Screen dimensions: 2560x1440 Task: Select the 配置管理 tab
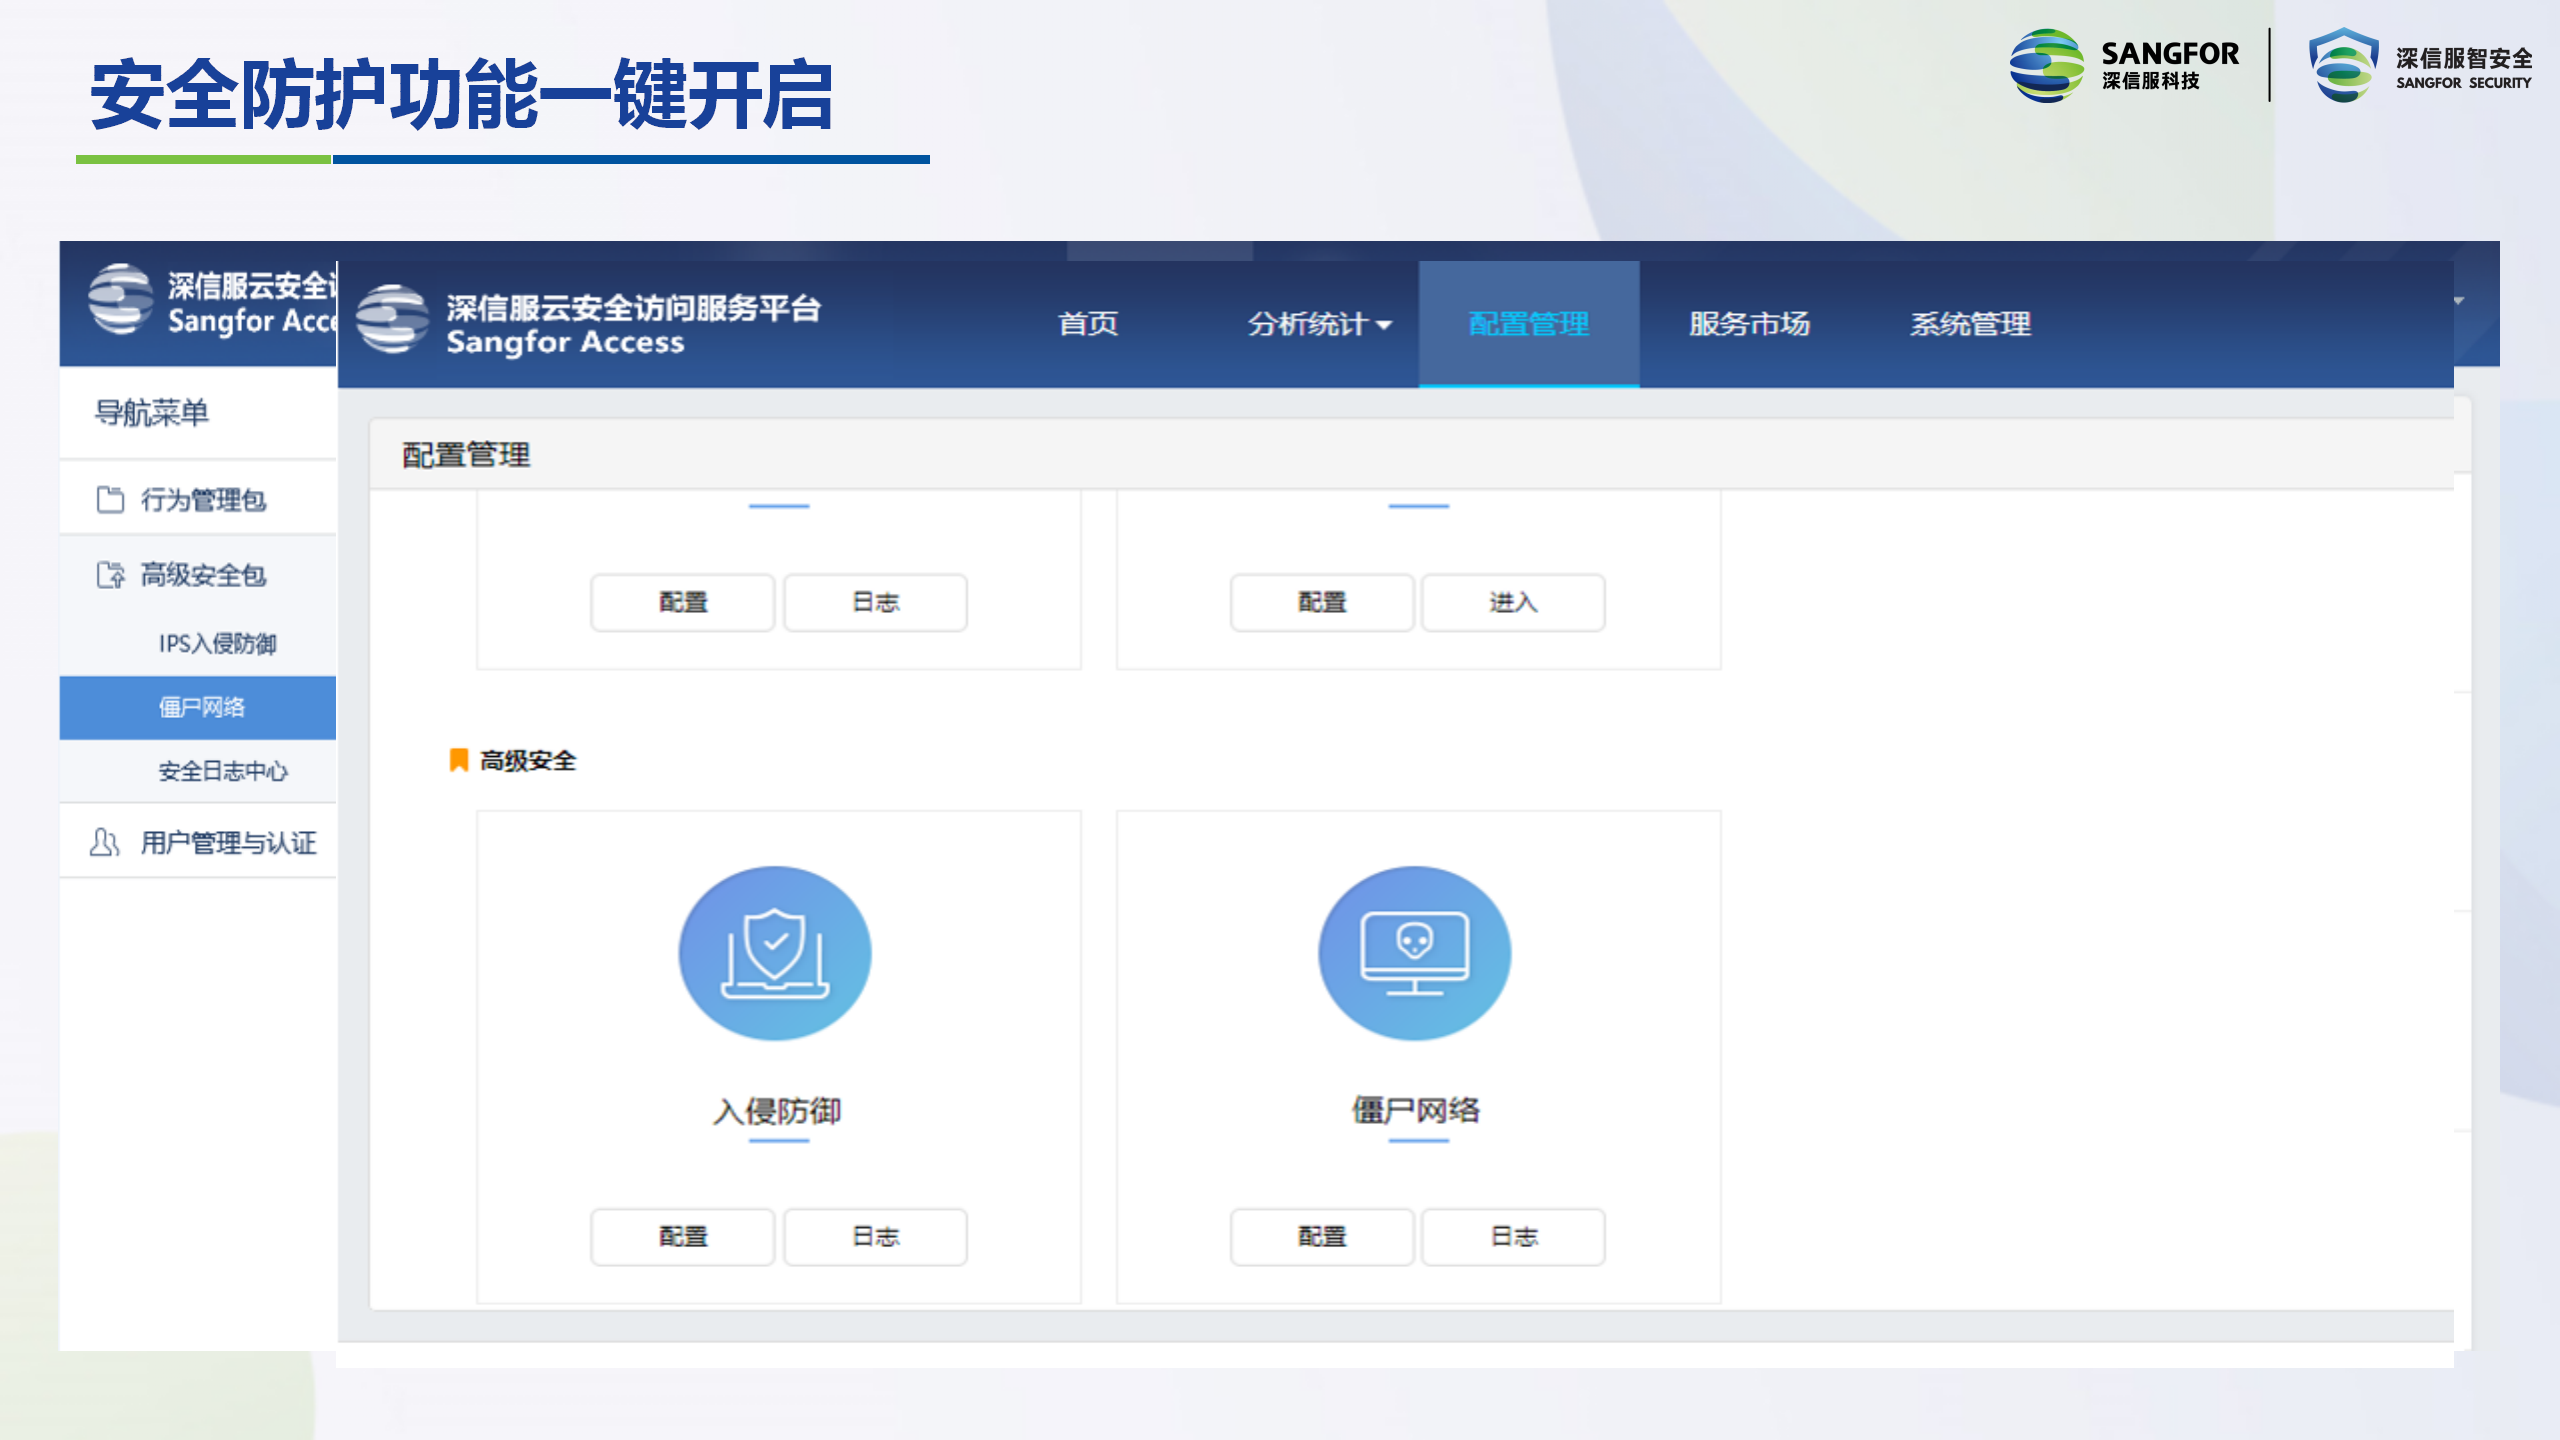tap(1529, 324)
